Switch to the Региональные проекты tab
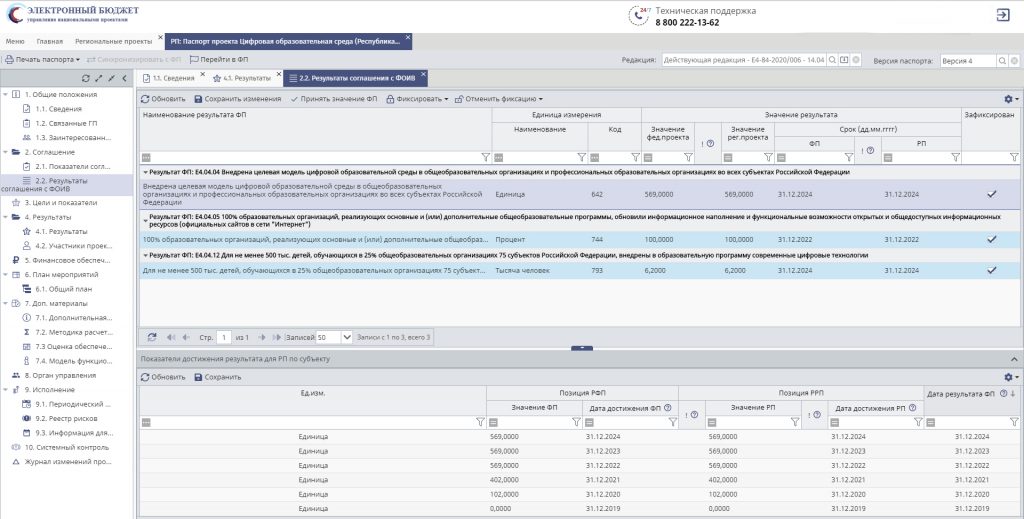1024x519 pixels. point(114,41)
